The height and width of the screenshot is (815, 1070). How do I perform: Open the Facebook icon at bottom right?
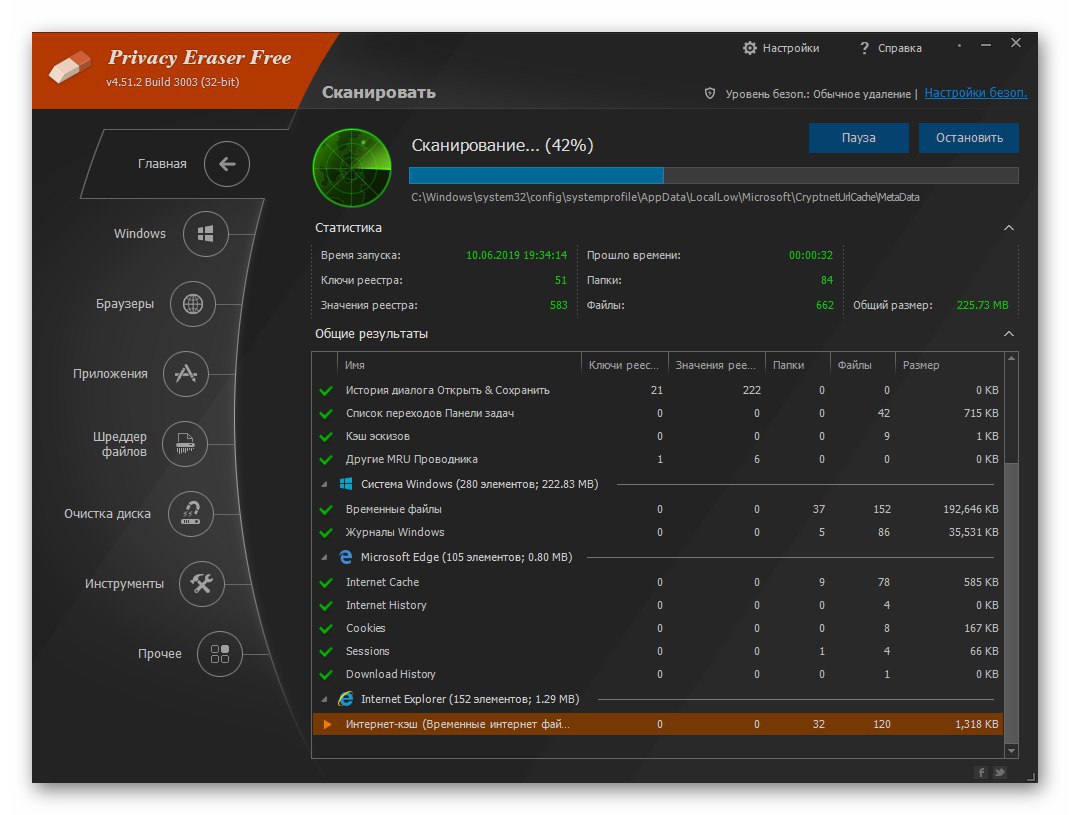981,772
